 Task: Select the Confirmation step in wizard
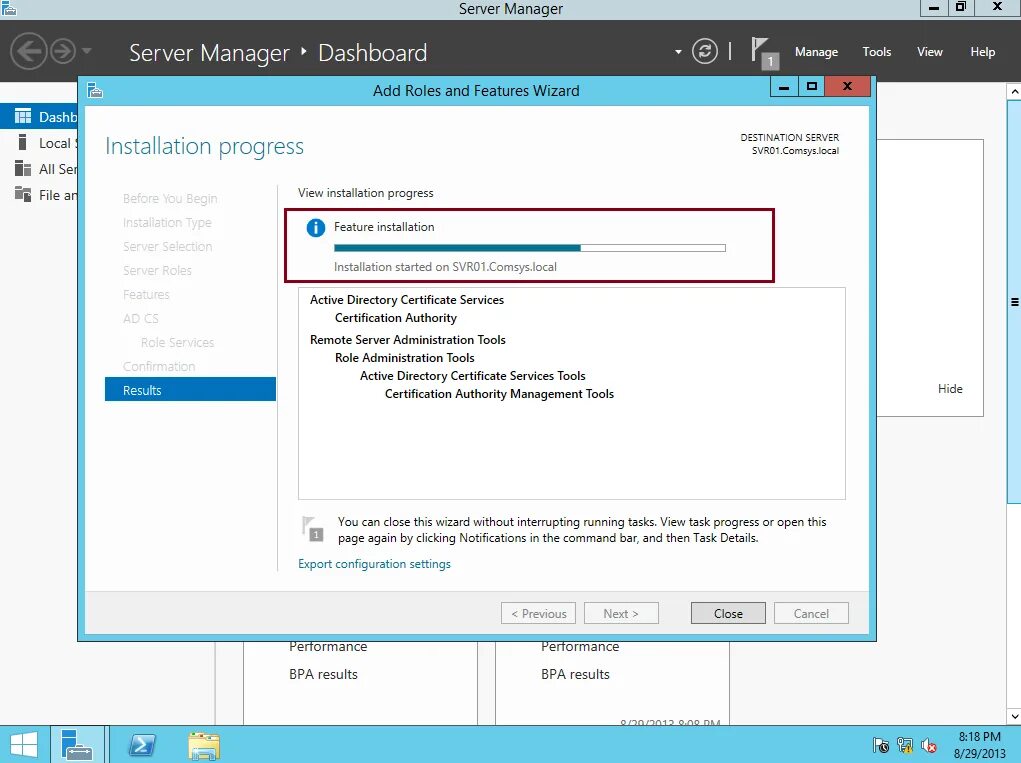[x=159, y=367]
